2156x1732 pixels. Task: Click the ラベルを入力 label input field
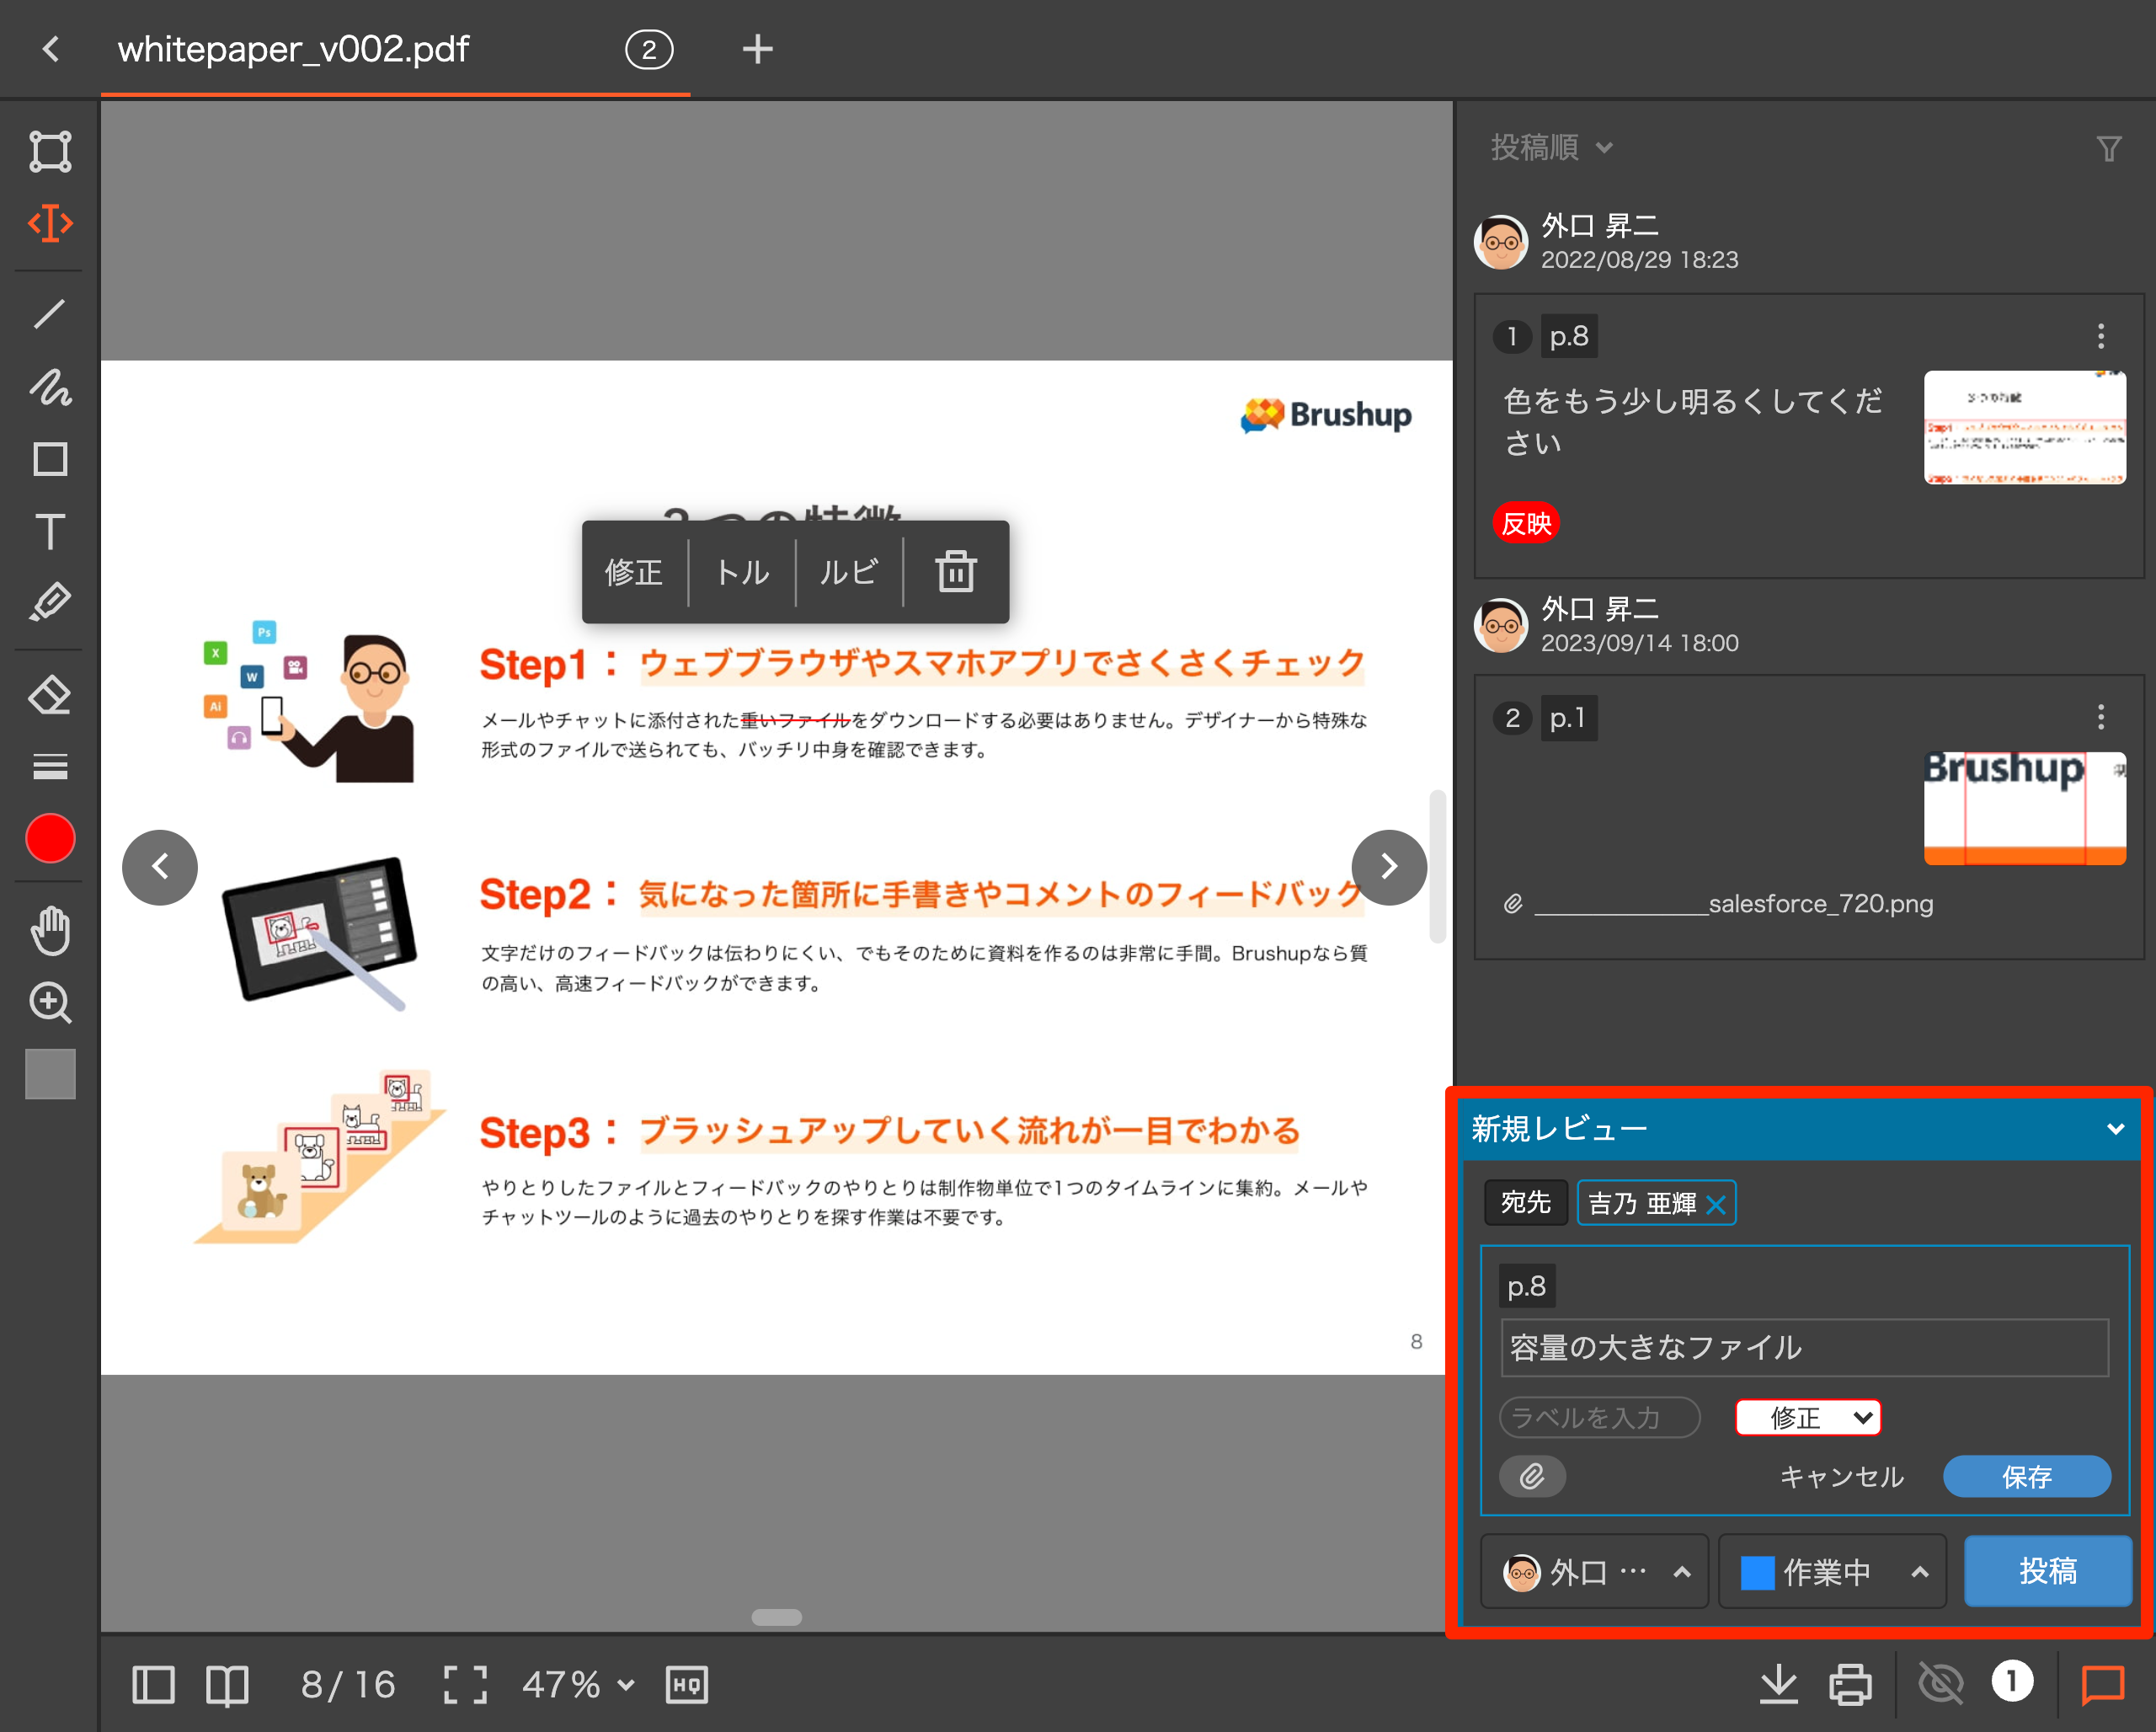(1598, 1417)
